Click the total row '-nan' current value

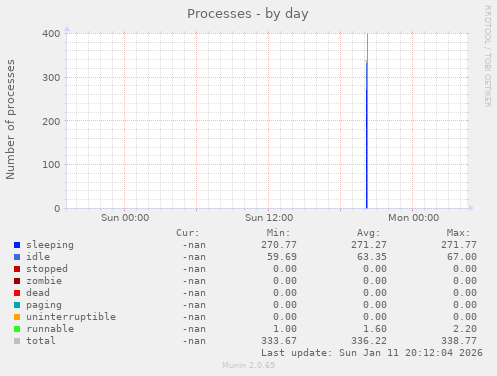tap(194, 341)
